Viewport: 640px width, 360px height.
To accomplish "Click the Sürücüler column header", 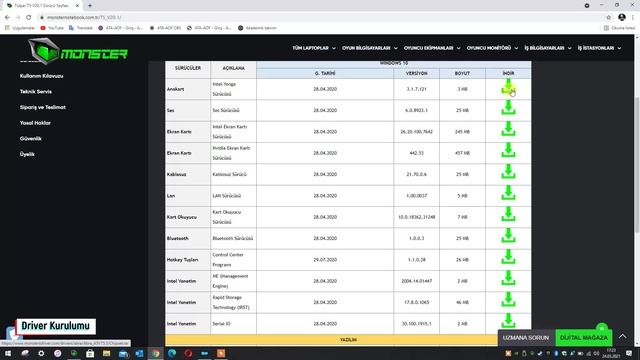I will pyautogui.click(x=188, y=68).
